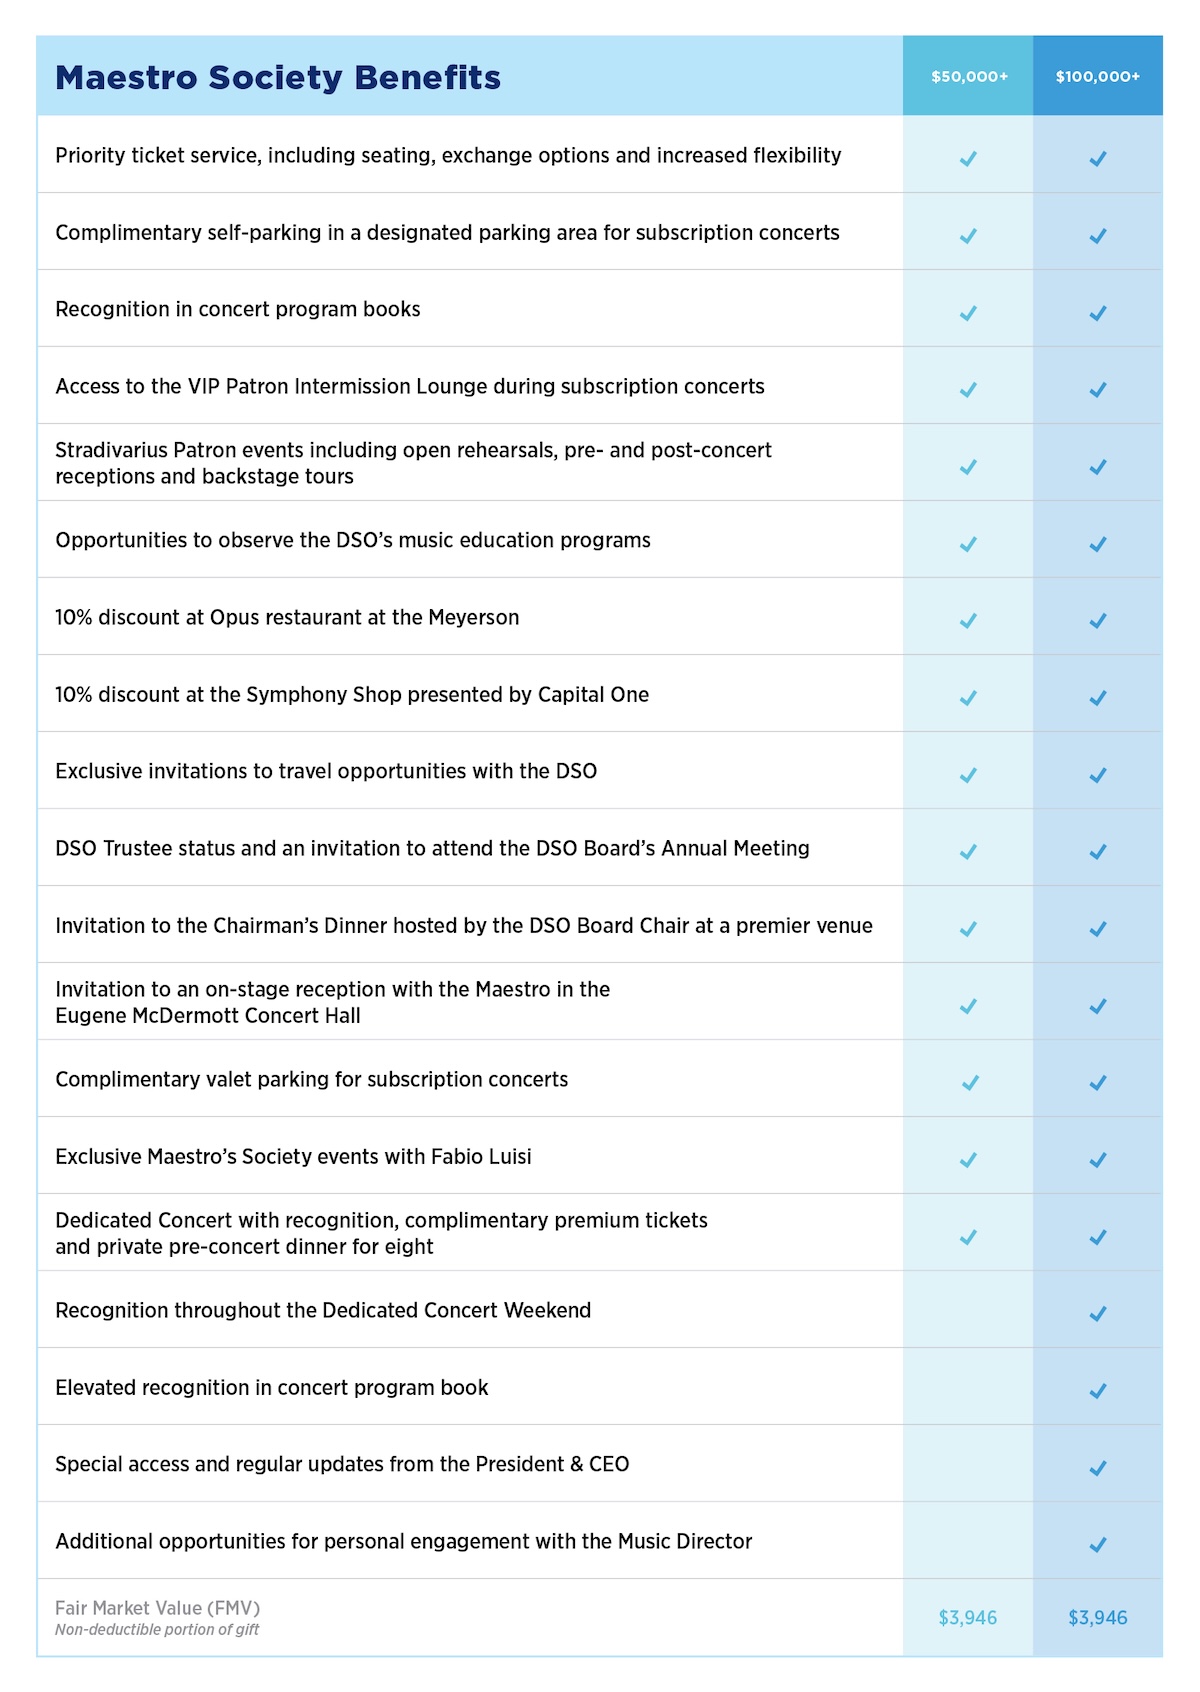
Task: Click the Chairman's Dinner invitation benefit text
Action: point(464,926)
